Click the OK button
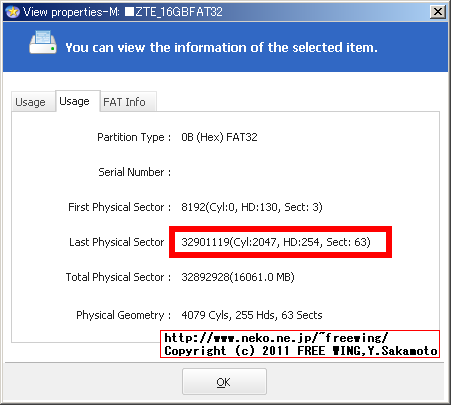Image resolution: width=451 pixels, height=405 pixels. click(x=224, y=382)
